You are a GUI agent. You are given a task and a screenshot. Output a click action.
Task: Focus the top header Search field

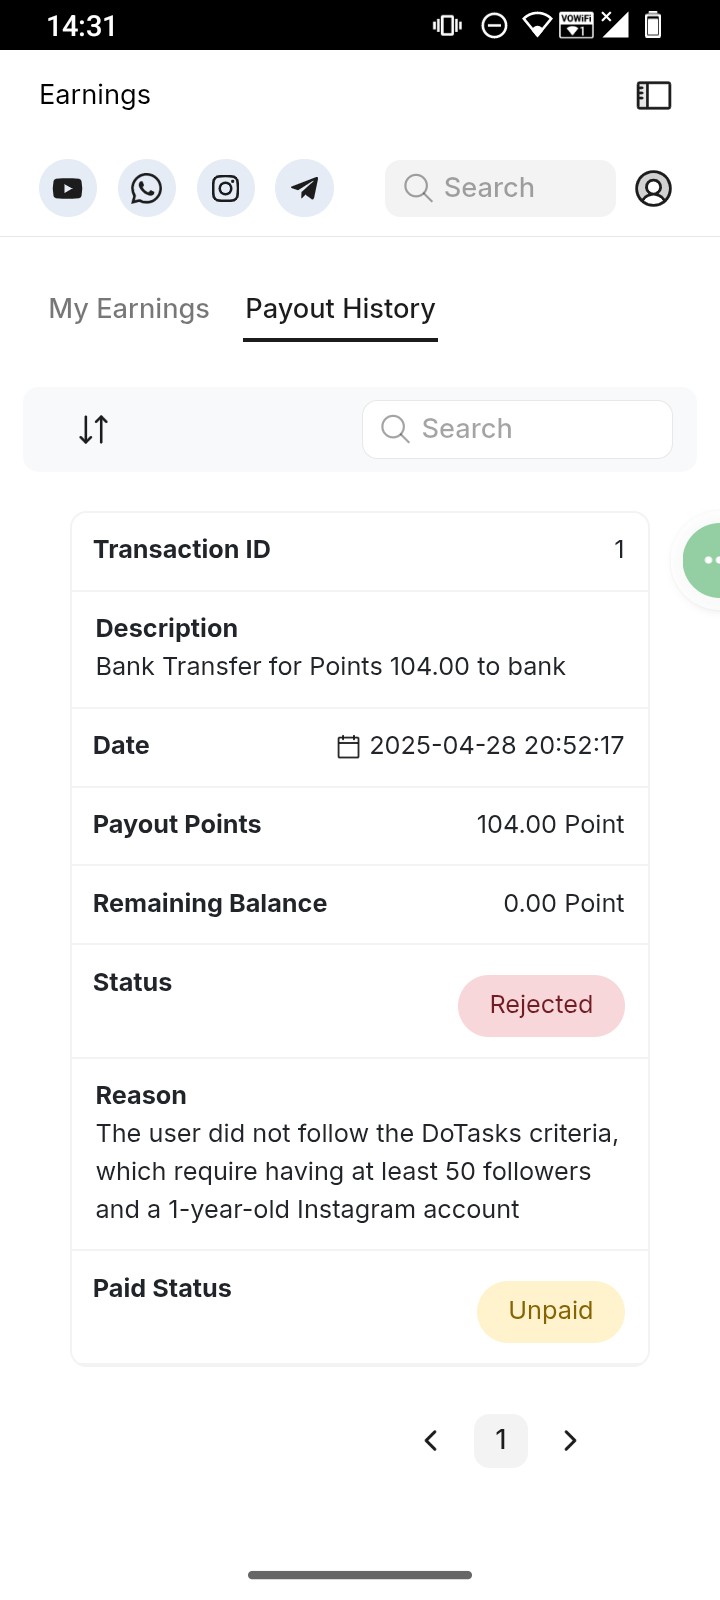500,188
